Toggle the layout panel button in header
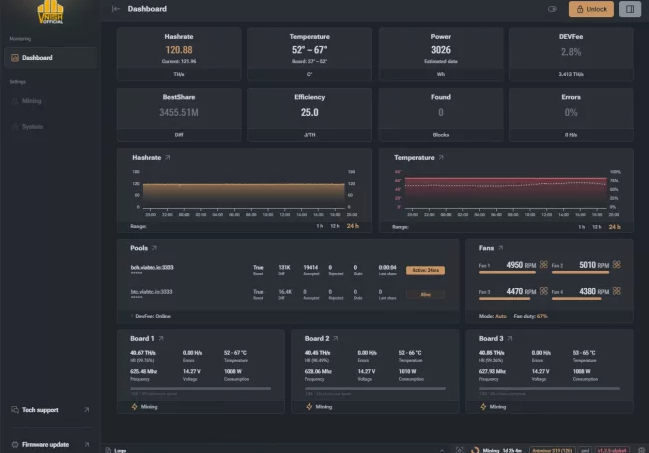Viewport: 649px width, 453px height. (630, 9)
